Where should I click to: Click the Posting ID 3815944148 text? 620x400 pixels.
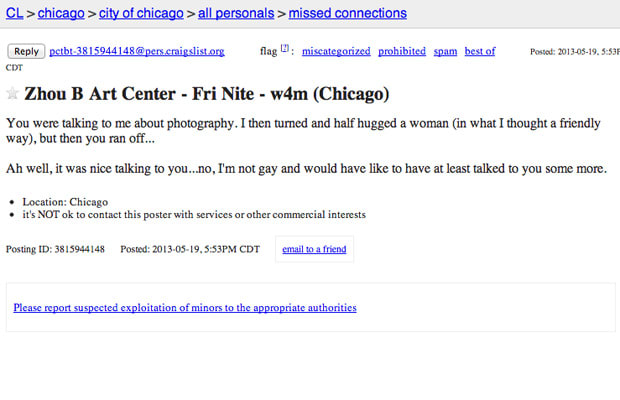click(55, 249)
